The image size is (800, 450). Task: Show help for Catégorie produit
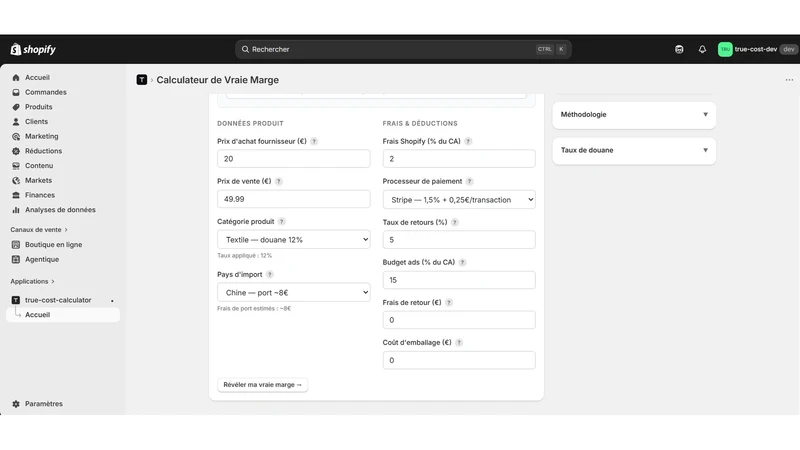tap(282, 221)
